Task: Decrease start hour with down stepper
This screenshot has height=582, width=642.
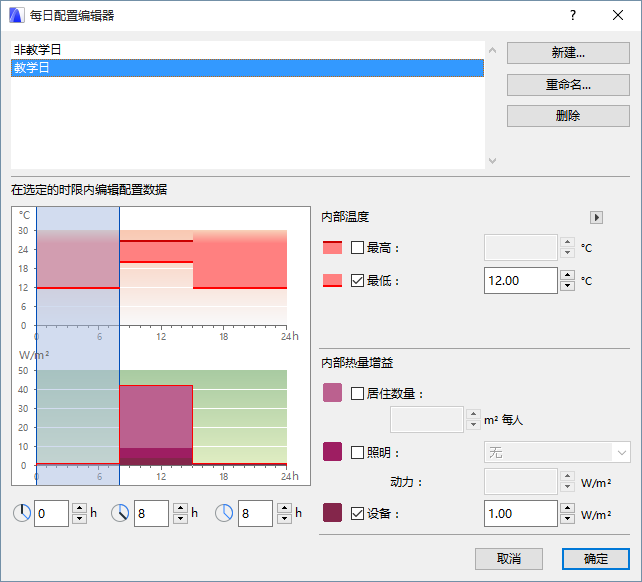Action: click(79, 519)
